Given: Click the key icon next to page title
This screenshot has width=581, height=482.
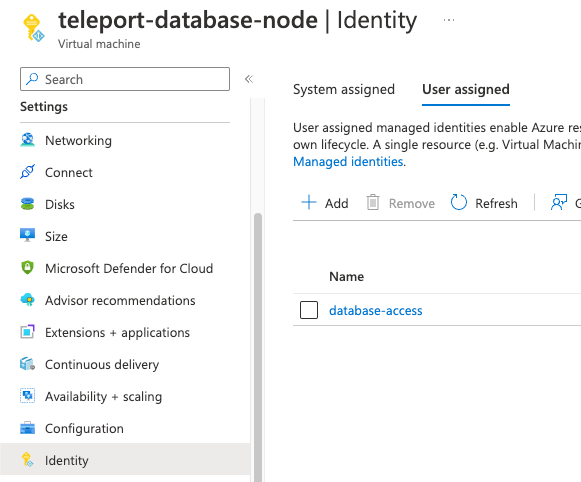Looking at the screenshot, I should [x=34, y=28].
